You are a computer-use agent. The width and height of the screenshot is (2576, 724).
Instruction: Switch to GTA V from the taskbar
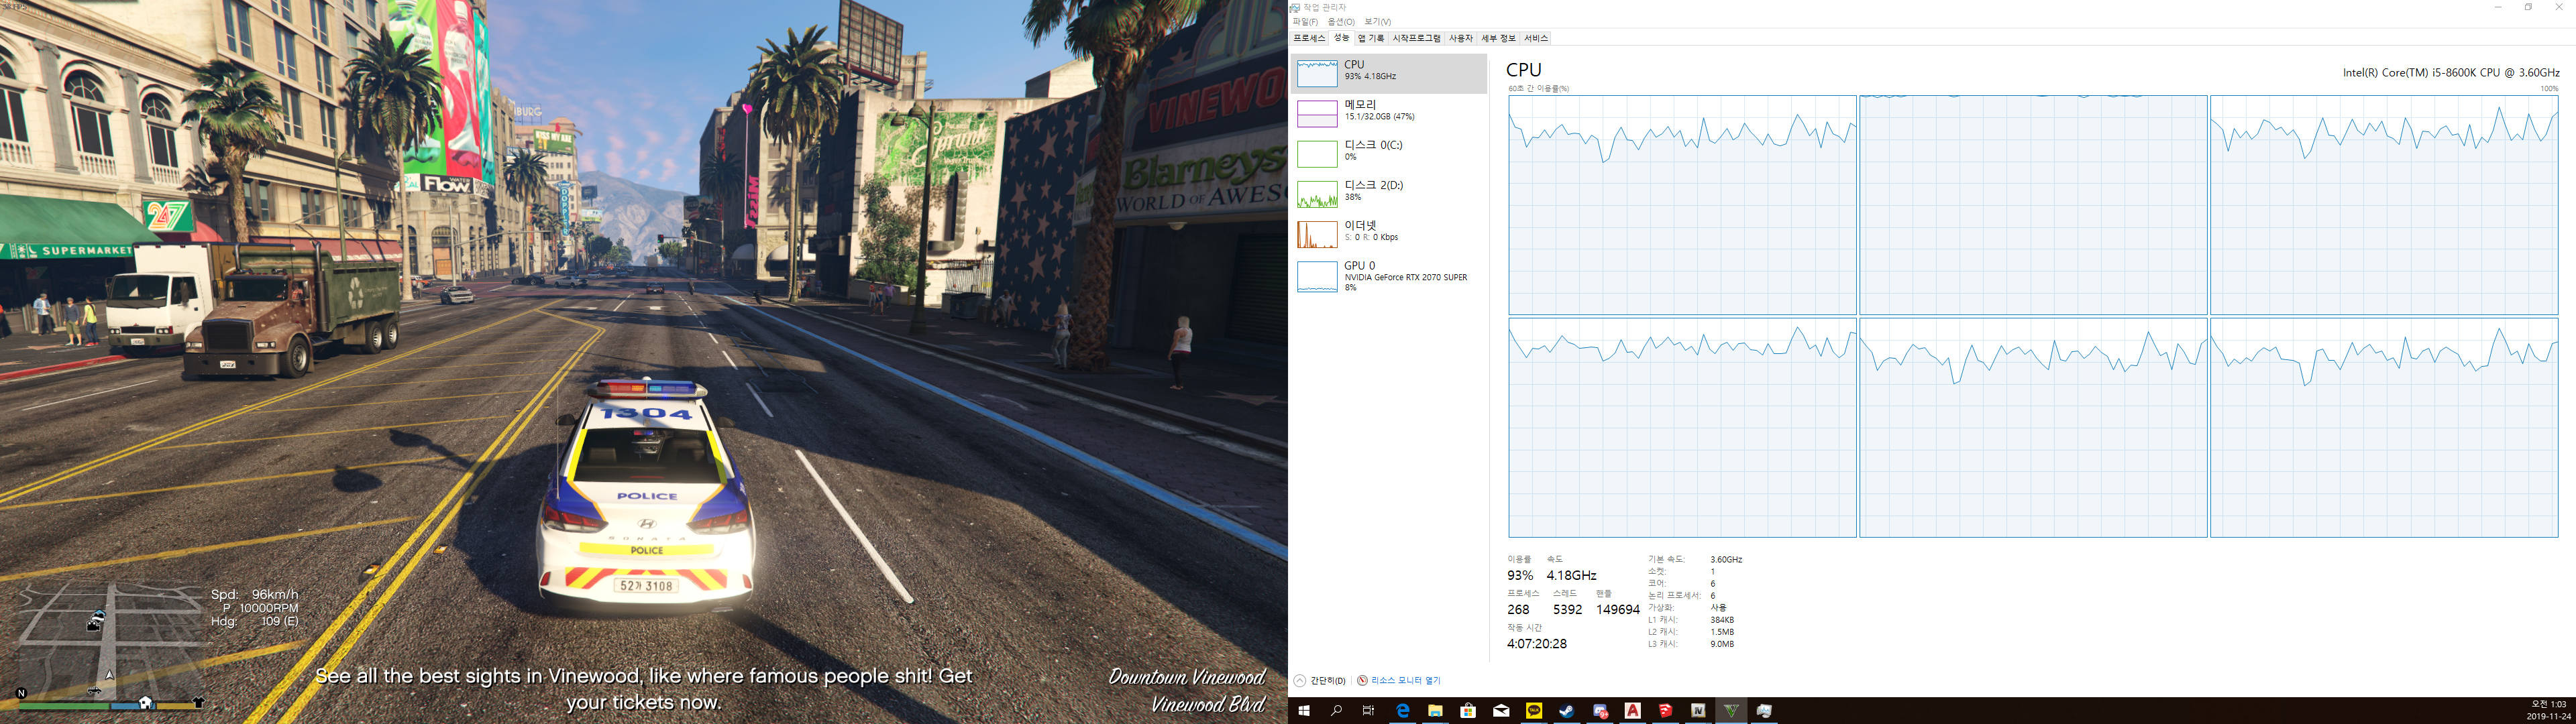click(1731, 711)
